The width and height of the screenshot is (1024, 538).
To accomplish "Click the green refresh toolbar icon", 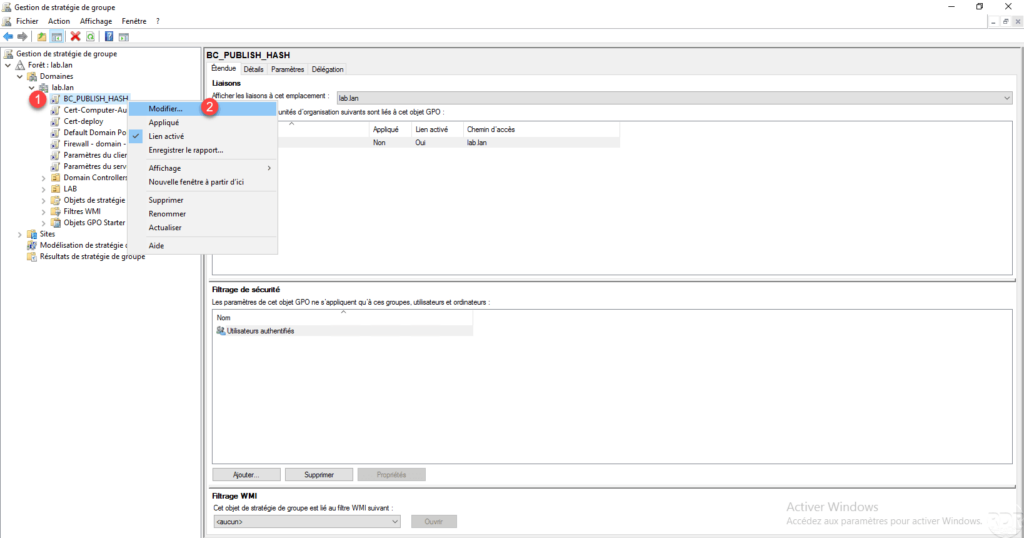I will click(x=90, y=37).
